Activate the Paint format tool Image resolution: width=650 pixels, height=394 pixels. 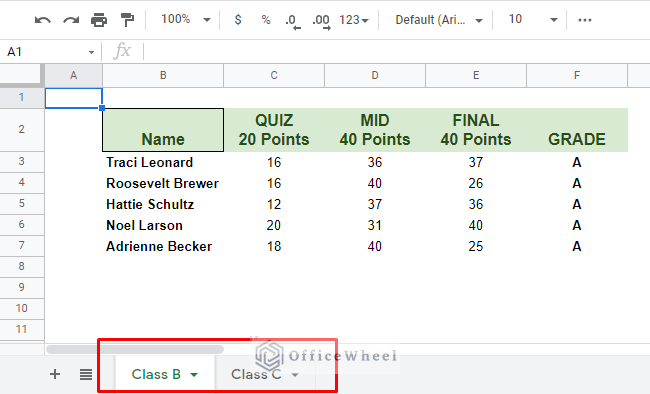click(x=127, y=19)
